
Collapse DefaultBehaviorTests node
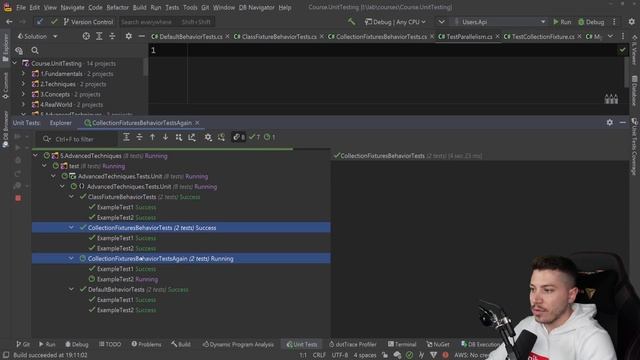point(71,289)
